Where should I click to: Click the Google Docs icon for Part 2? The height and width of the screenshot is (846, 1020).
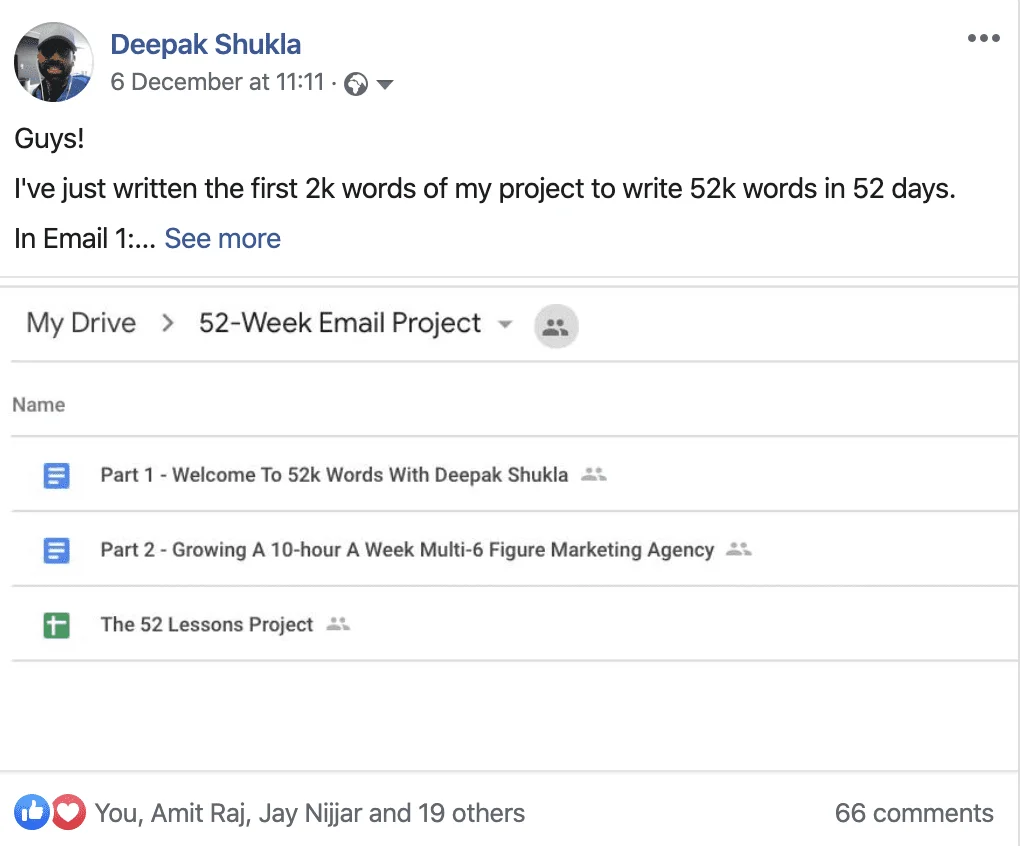coord(57,550)
